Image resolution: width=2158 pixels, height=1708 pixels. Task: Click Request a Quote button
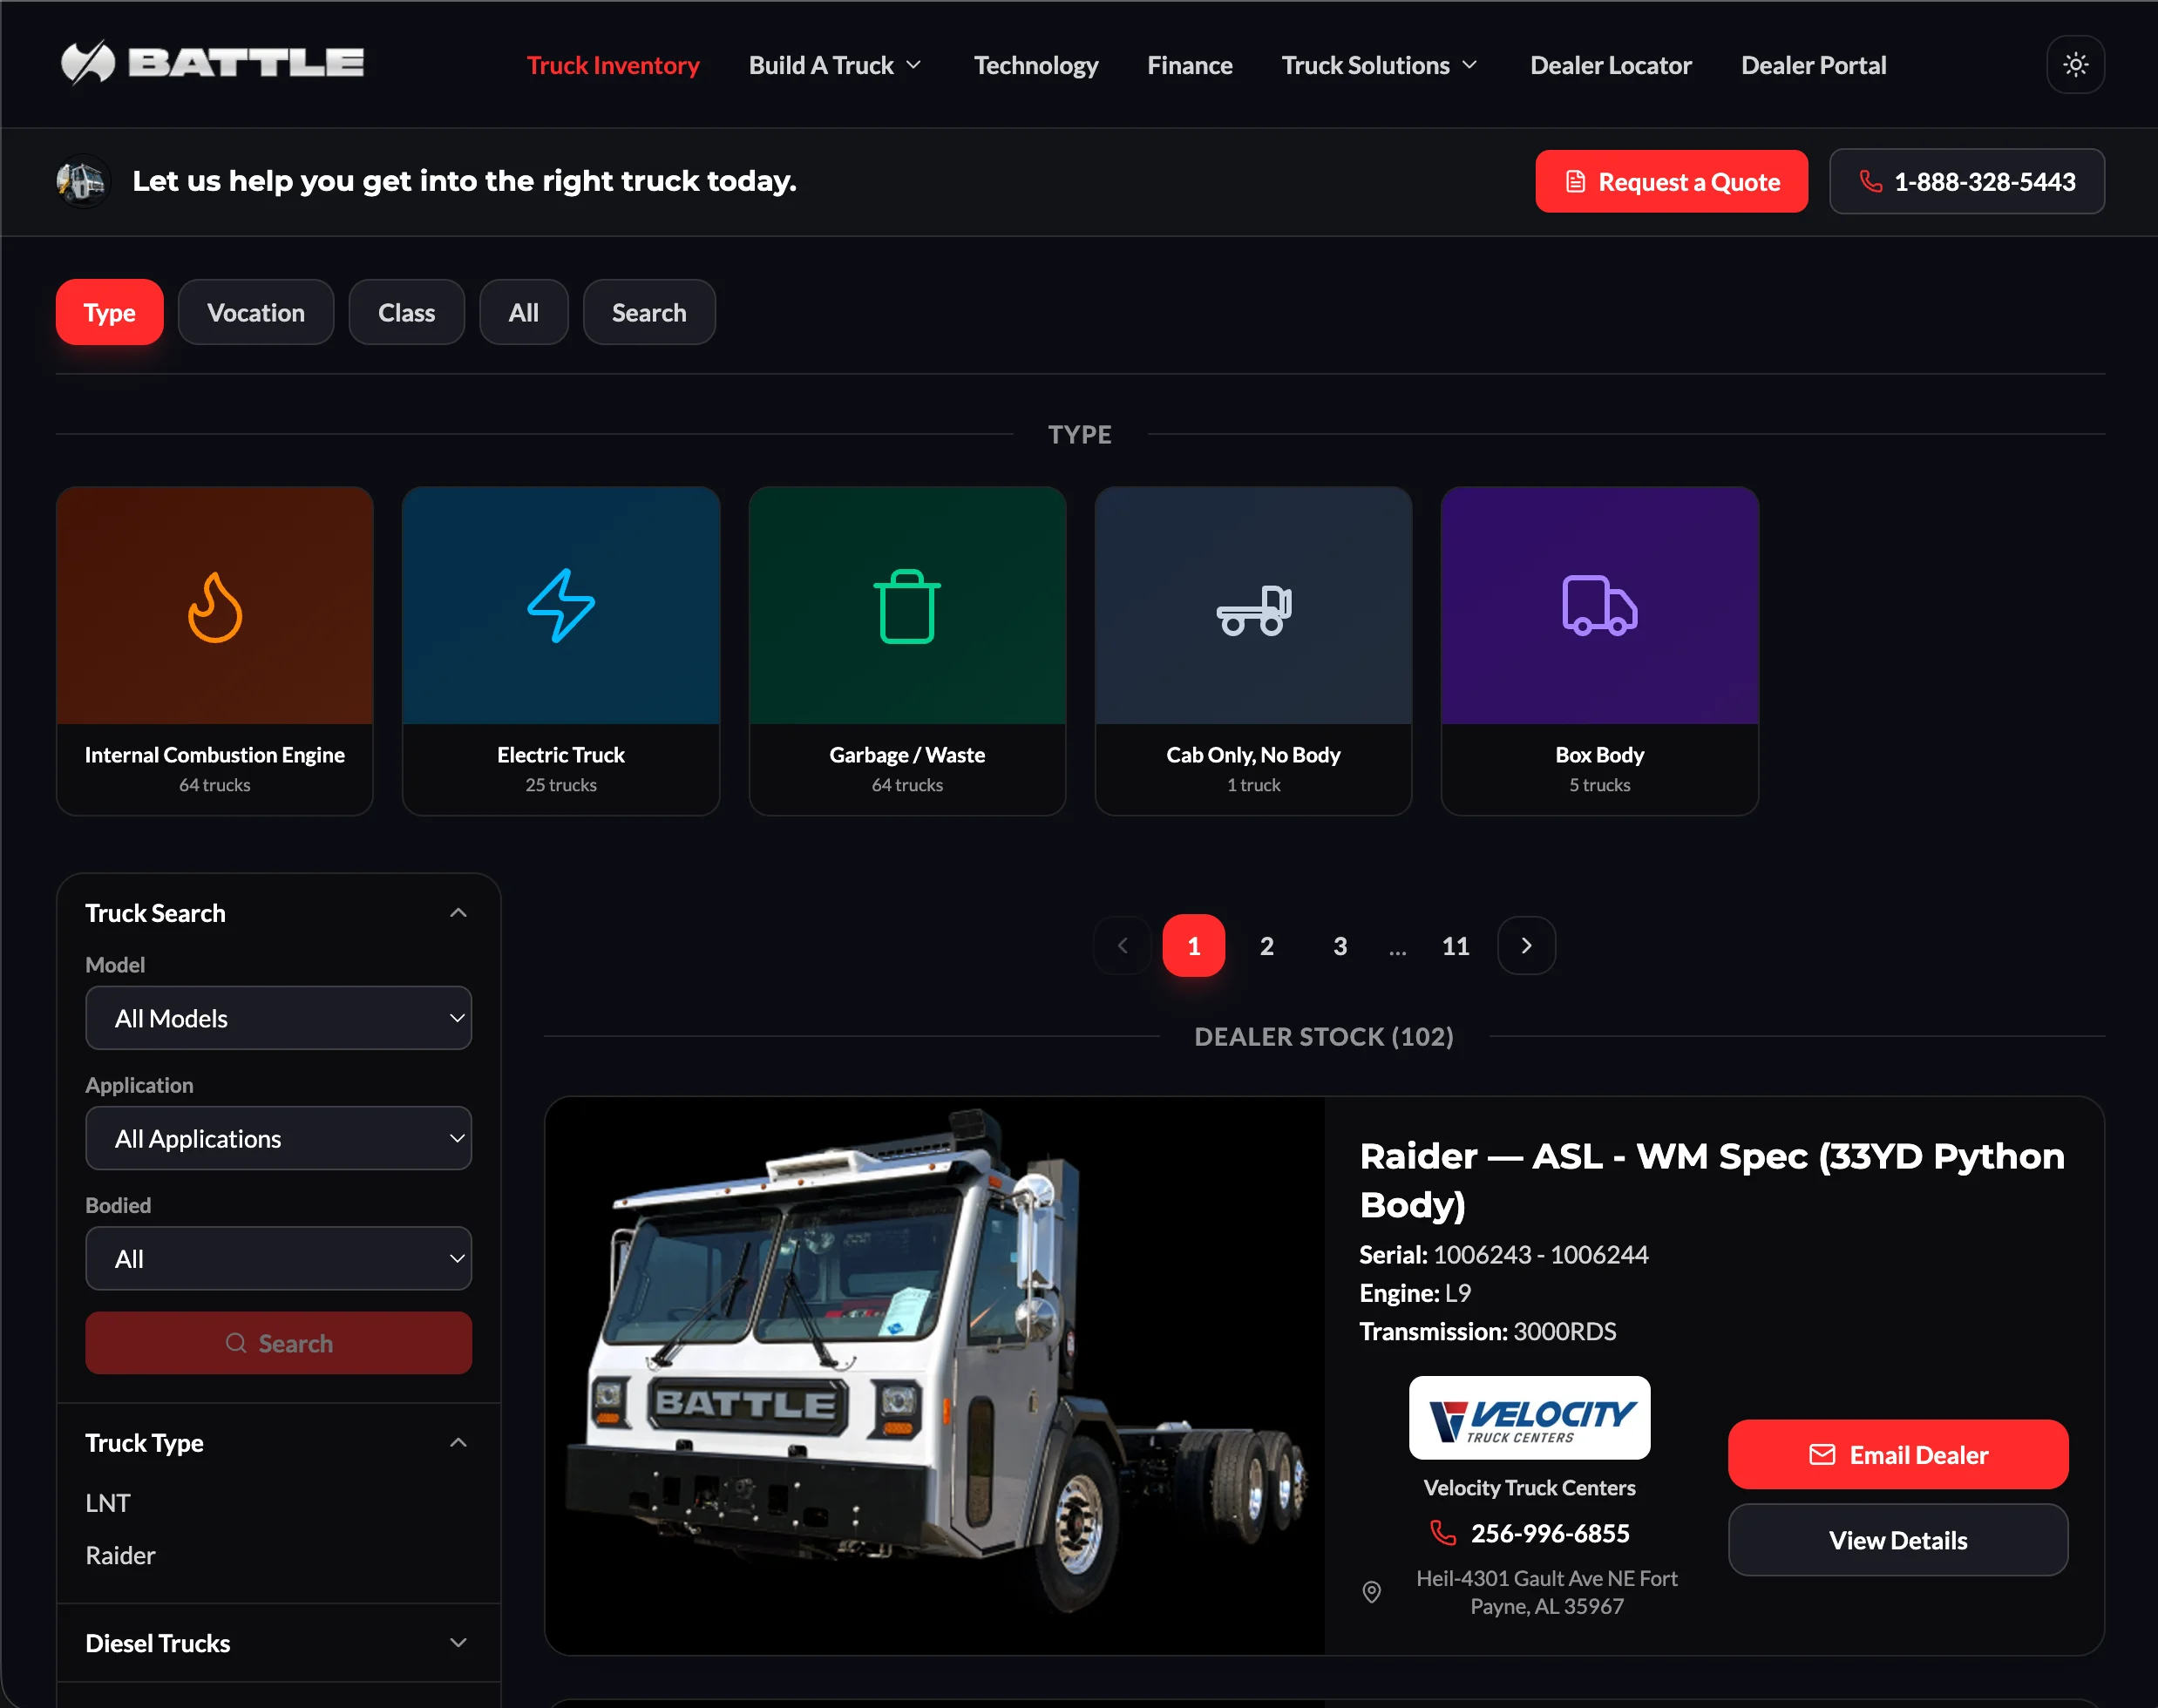tap(1671, 181)
